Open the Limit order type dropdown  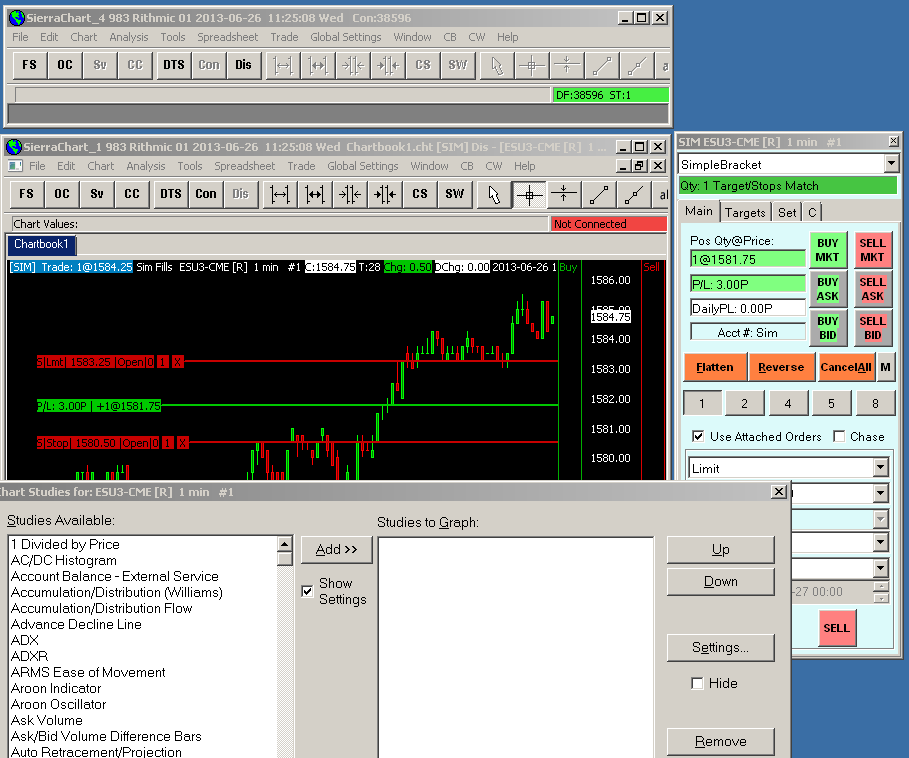click(881, 468)
